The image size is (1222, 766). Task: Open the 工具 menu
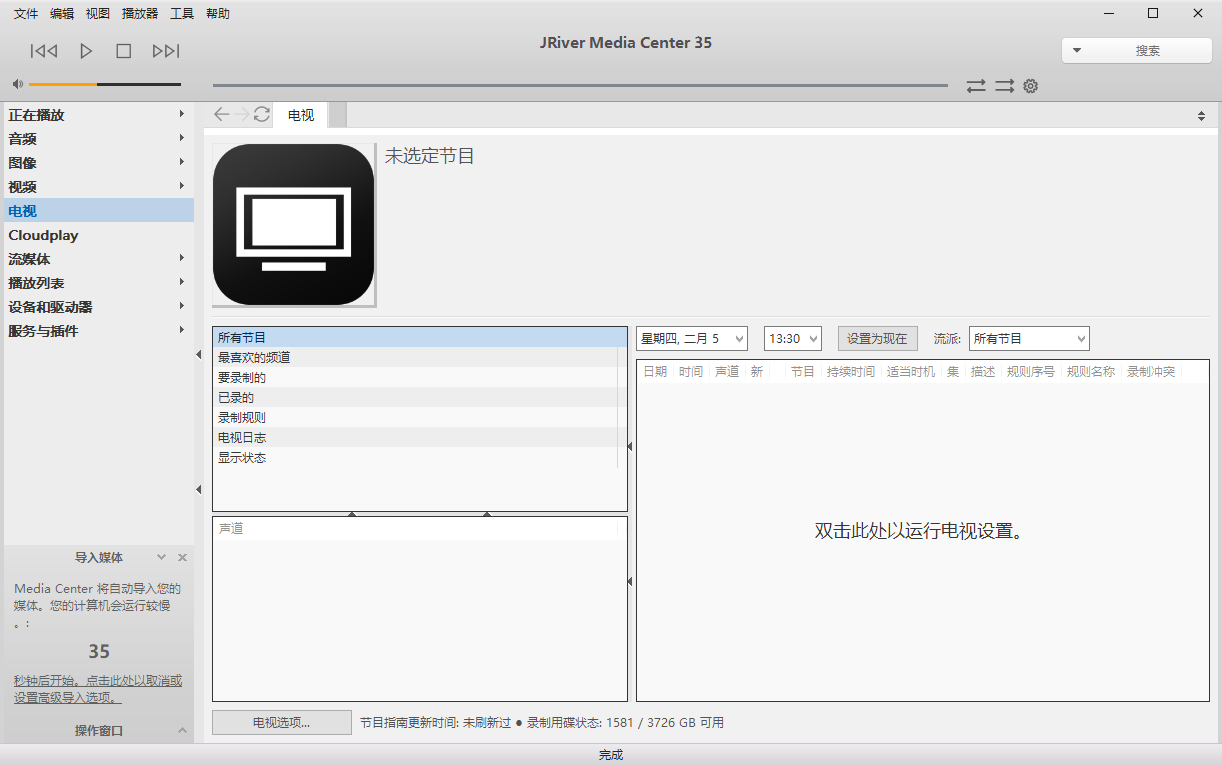pyautogui.click(x=180, y=13)
